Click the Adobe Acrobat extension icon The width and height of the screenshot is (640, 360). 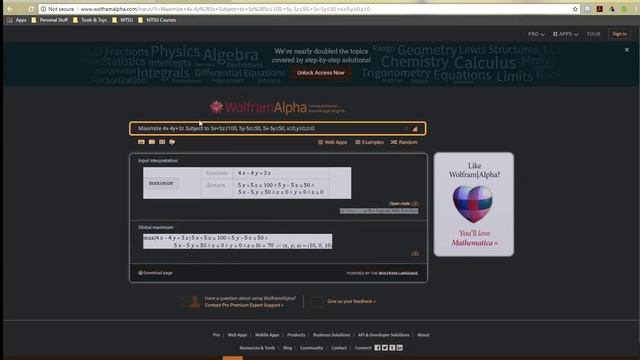[x=600, y=9]
